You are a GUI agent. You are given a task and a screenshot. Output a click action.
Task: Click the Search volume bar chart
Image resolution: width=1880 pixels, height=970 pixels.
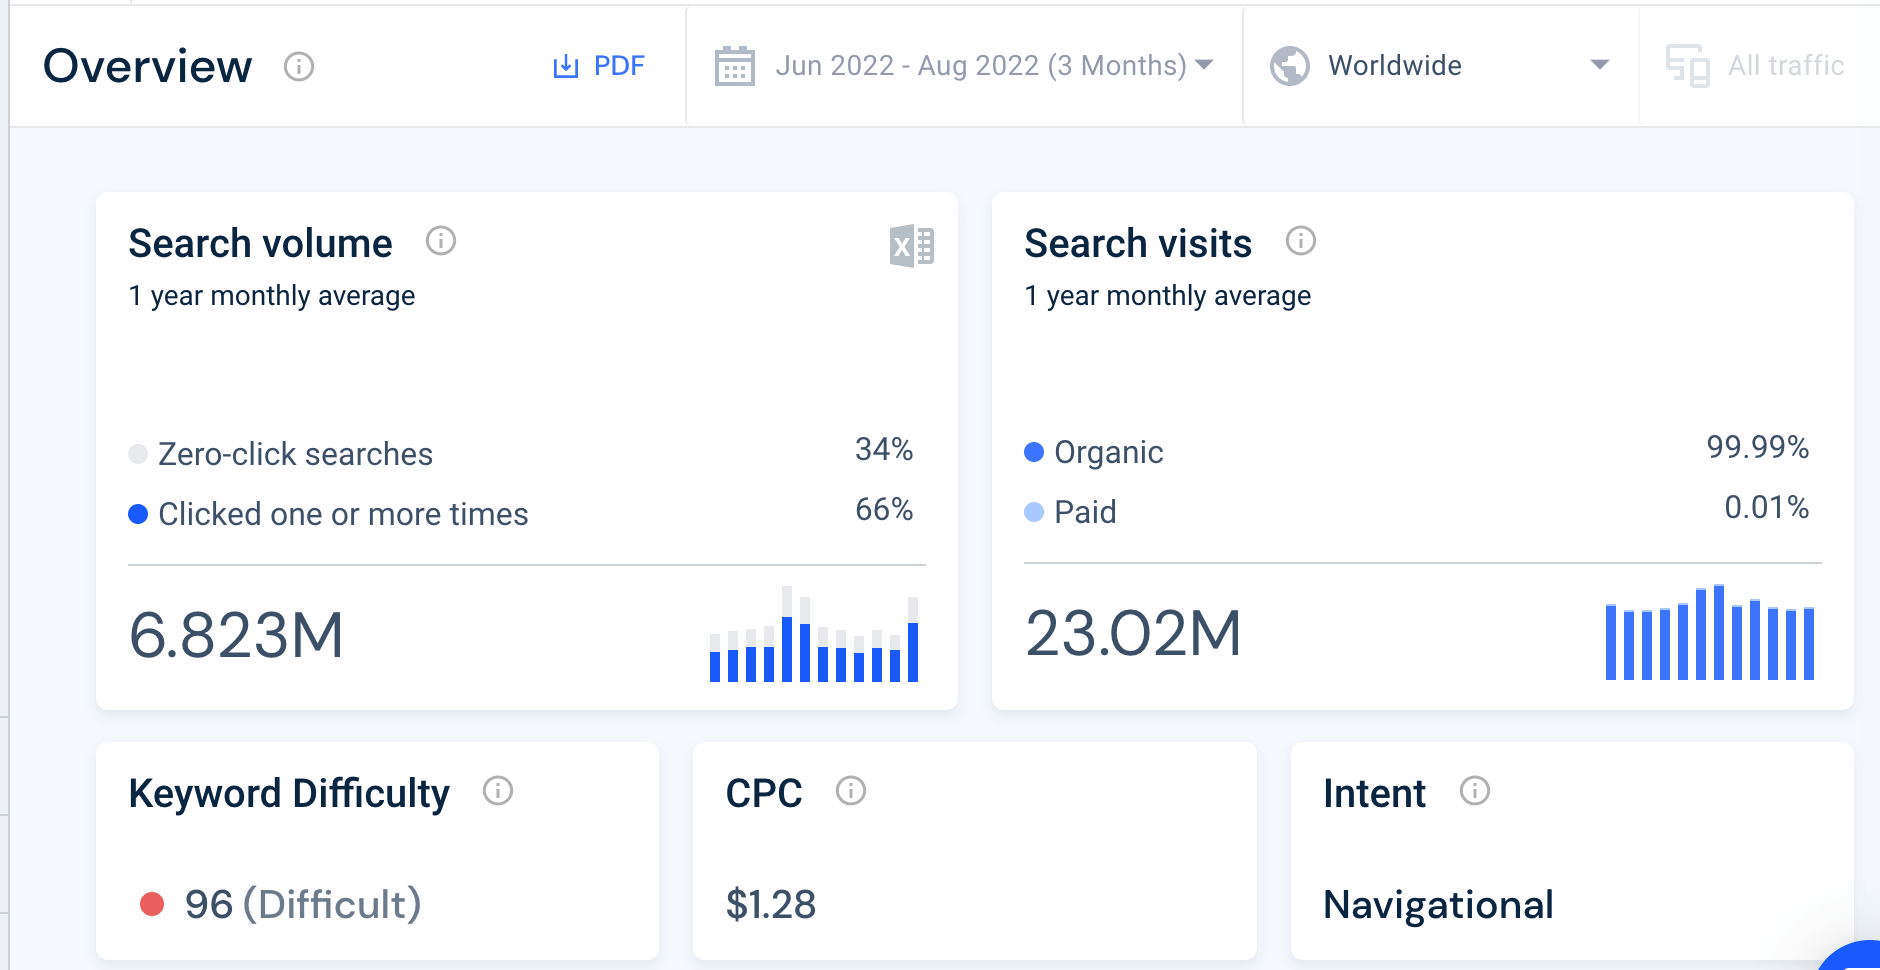point(813,636)
